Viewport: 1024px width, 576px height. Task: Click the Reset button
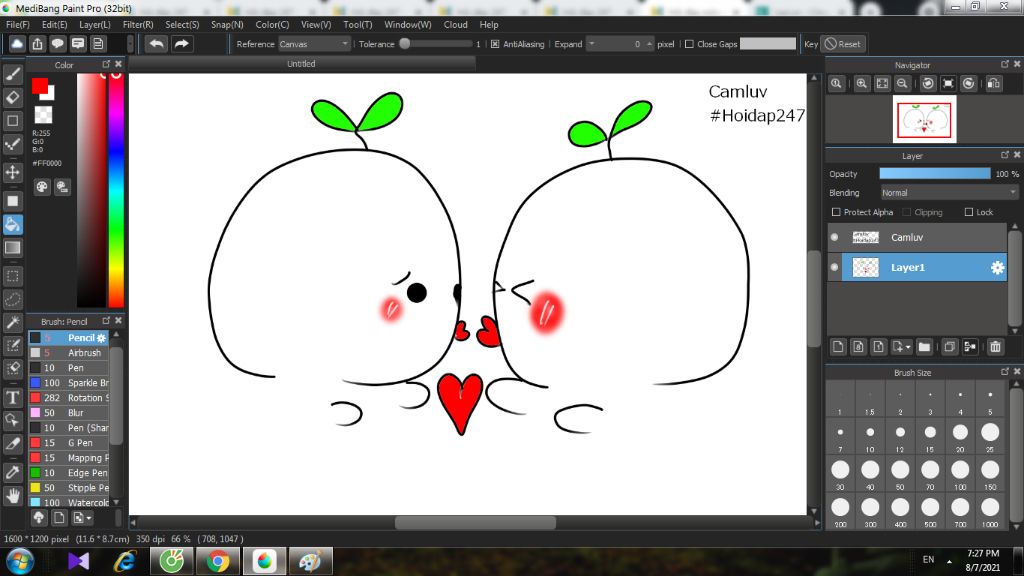(x=842, y=44)
